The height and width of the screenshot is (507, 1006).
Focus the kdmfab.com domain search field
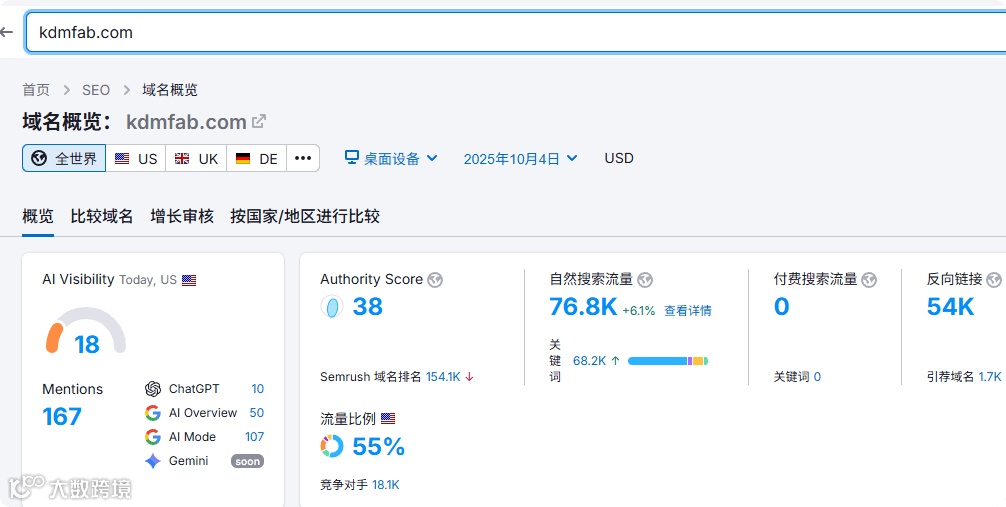coord(515,32)
